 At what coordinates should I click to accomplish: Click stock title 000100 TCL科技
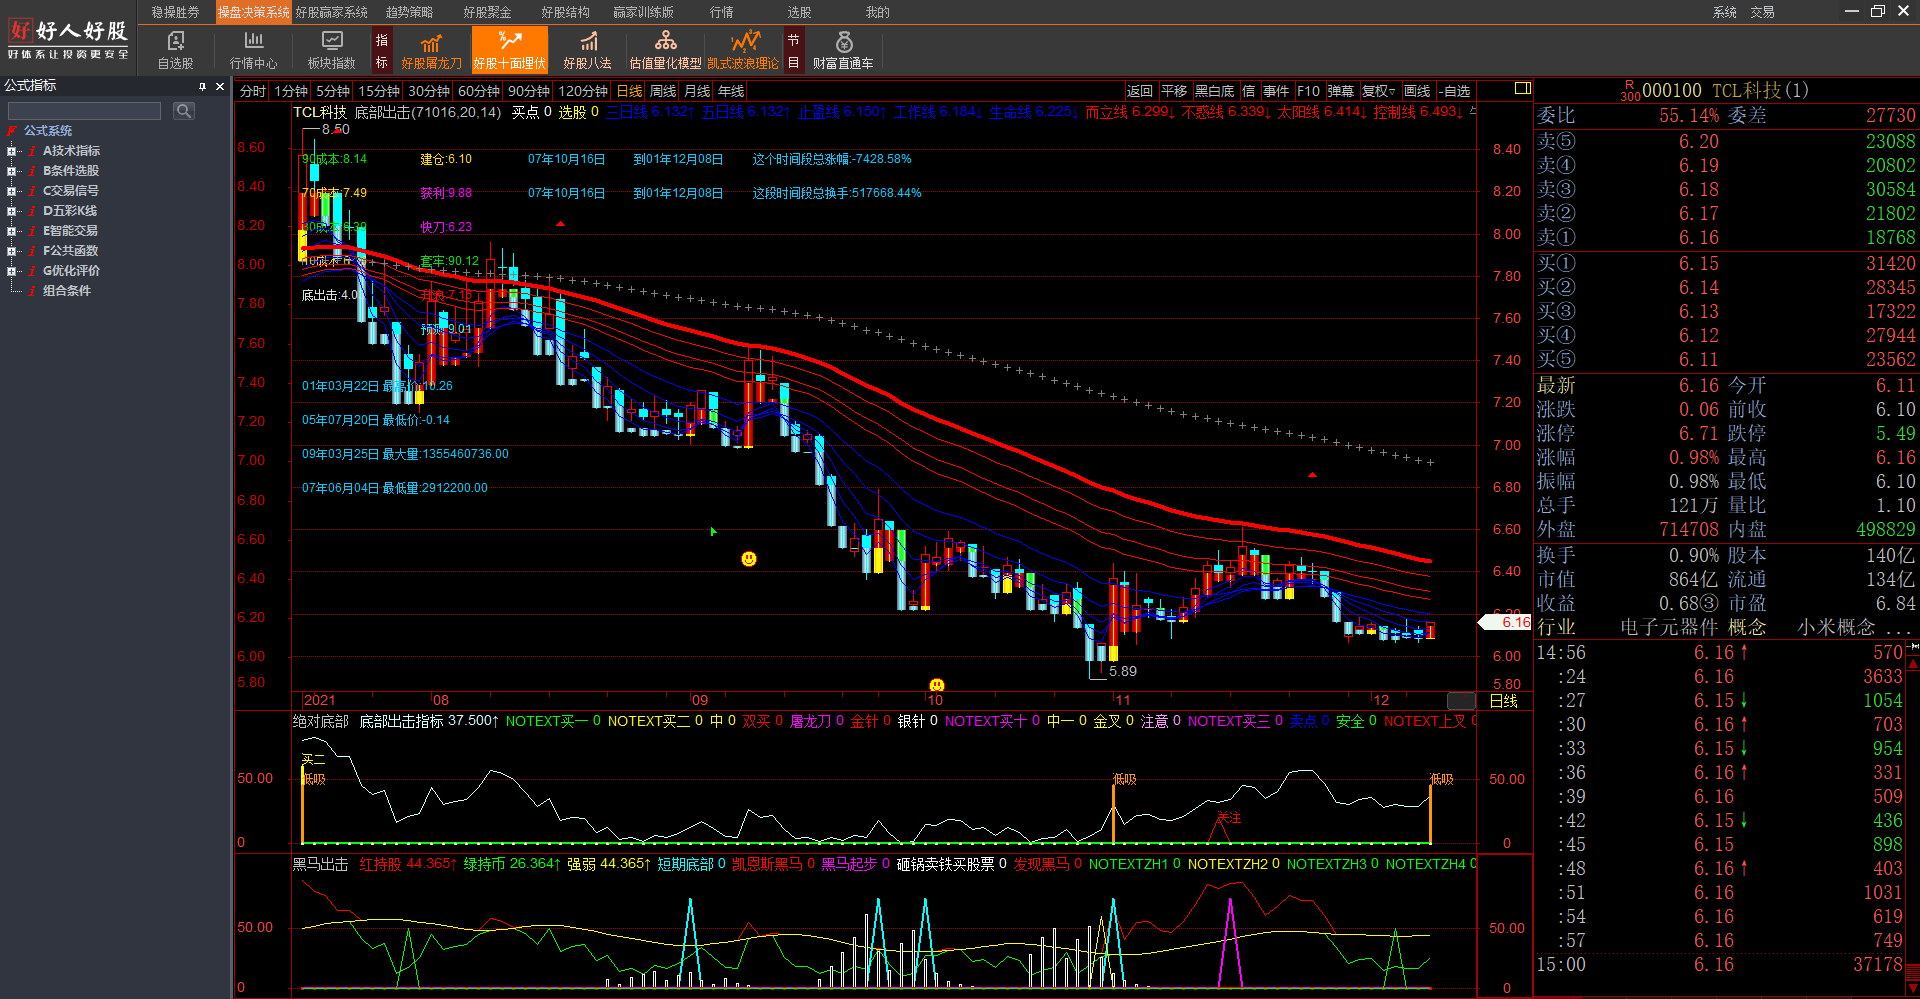pos(1726,91)
